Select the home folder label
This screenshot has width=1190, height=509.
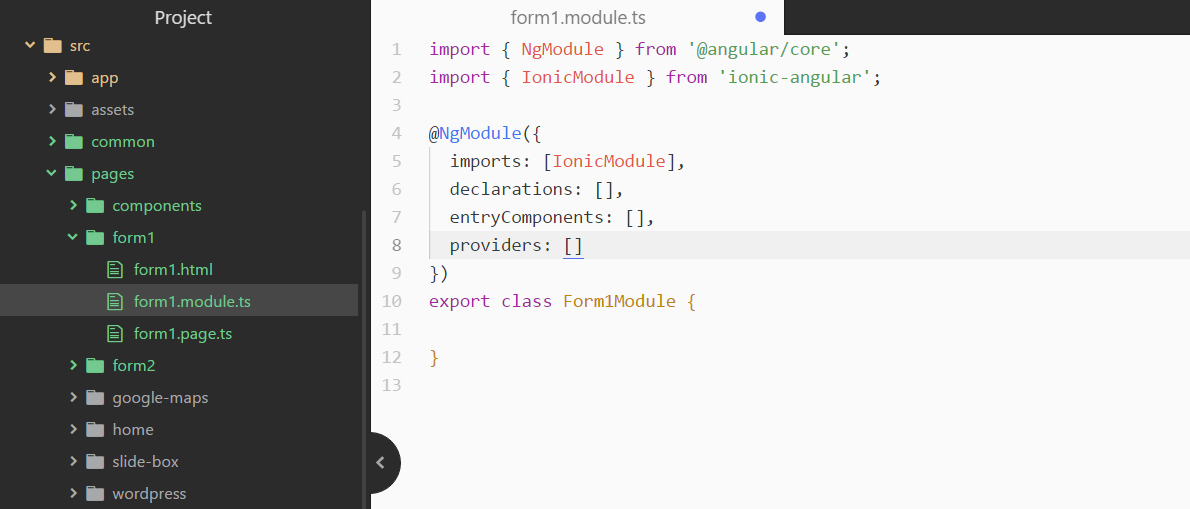click(x=133, y=429)
